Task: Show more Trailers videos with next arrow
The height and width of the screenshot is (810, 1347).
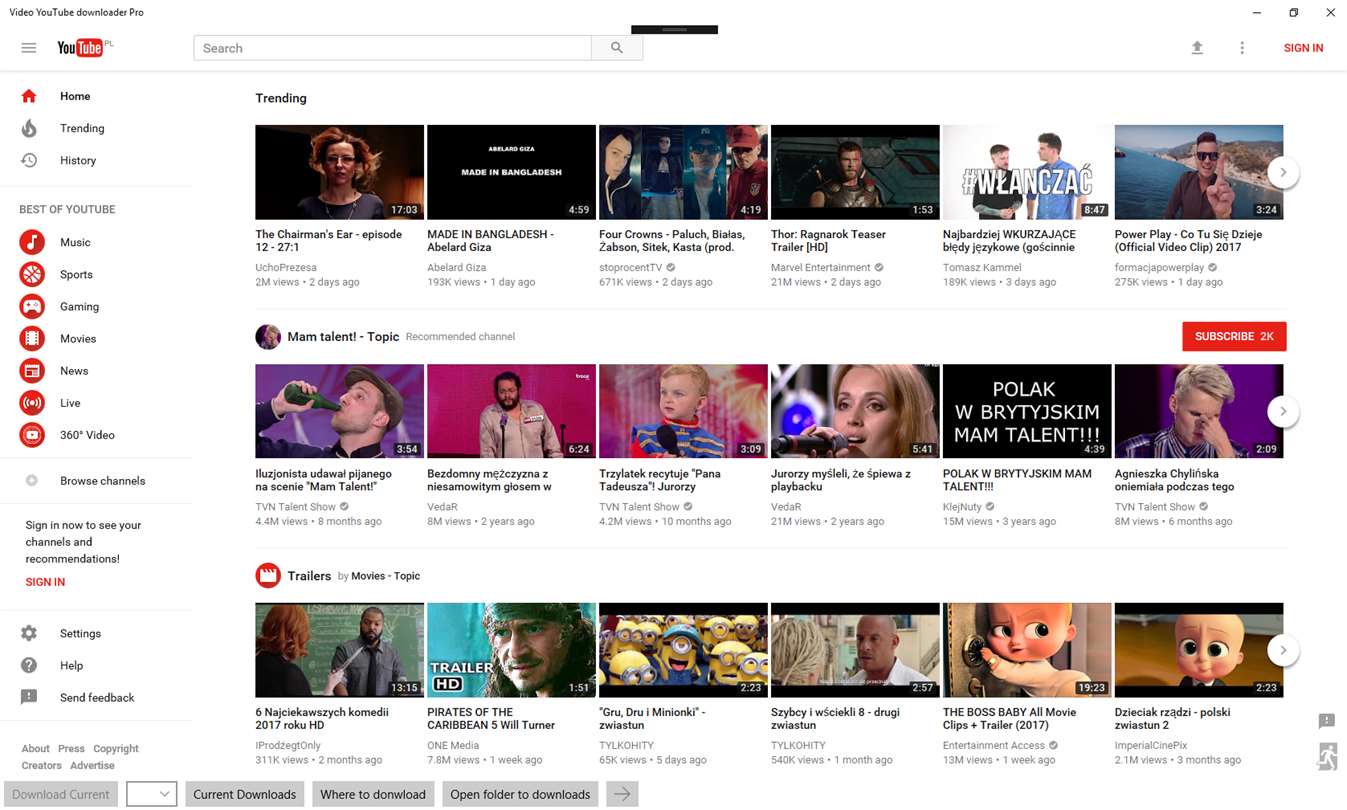Action: pyautogui.click(x=1283, y=650)
